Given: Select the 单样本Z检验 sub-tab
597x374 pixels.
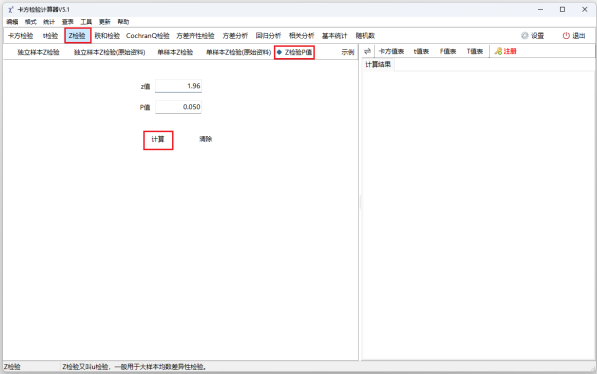Looking at the screenshot, I should pyautogui.click(x=175, y=52).
